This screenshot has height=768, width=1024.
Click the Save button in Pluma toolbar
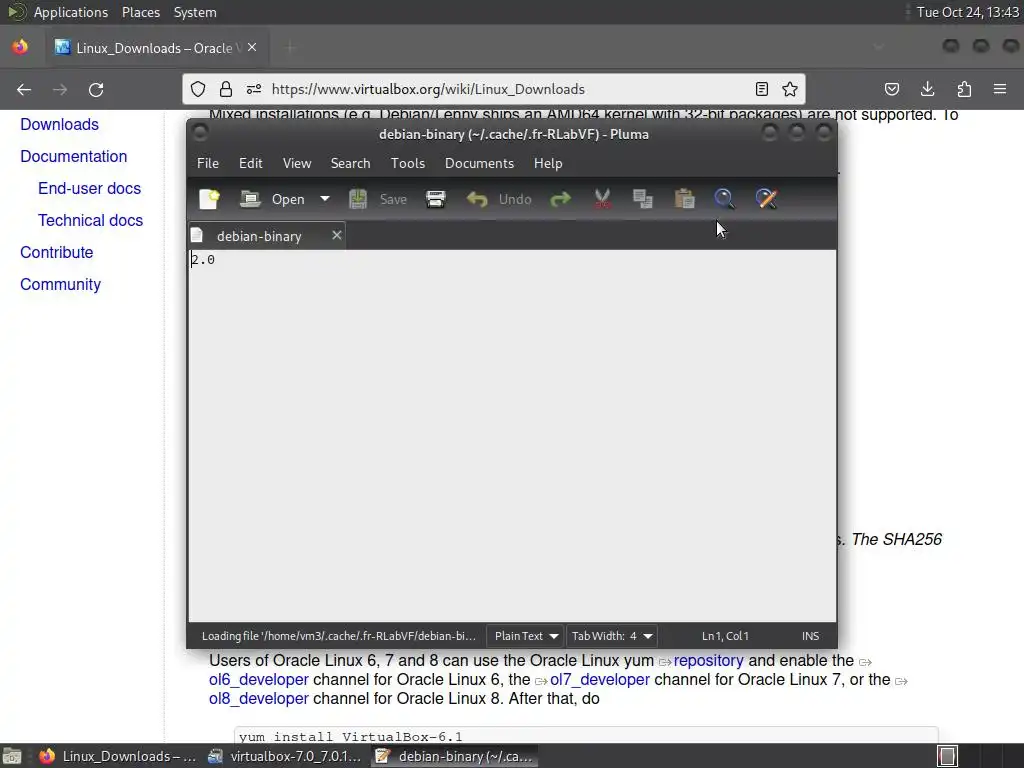click(x=377, y=199)
